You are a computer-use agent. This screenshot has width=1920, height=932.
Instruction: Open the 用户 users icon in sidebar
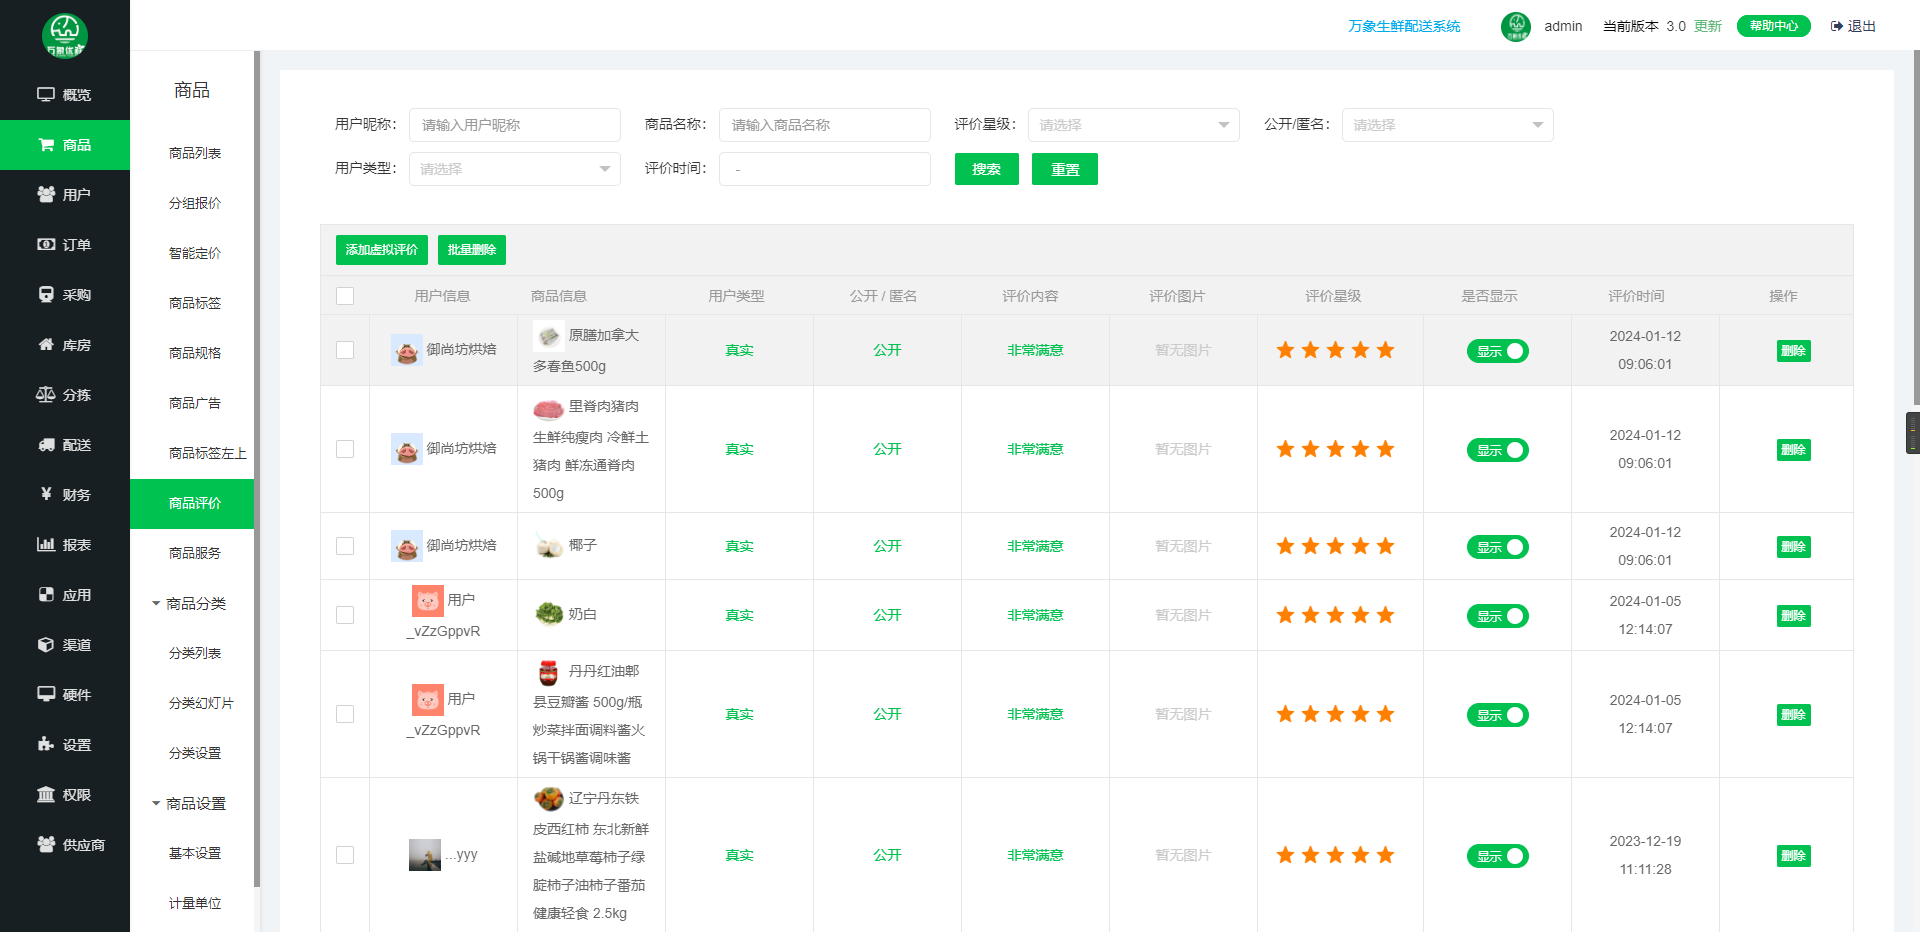(x=46, y=195)
